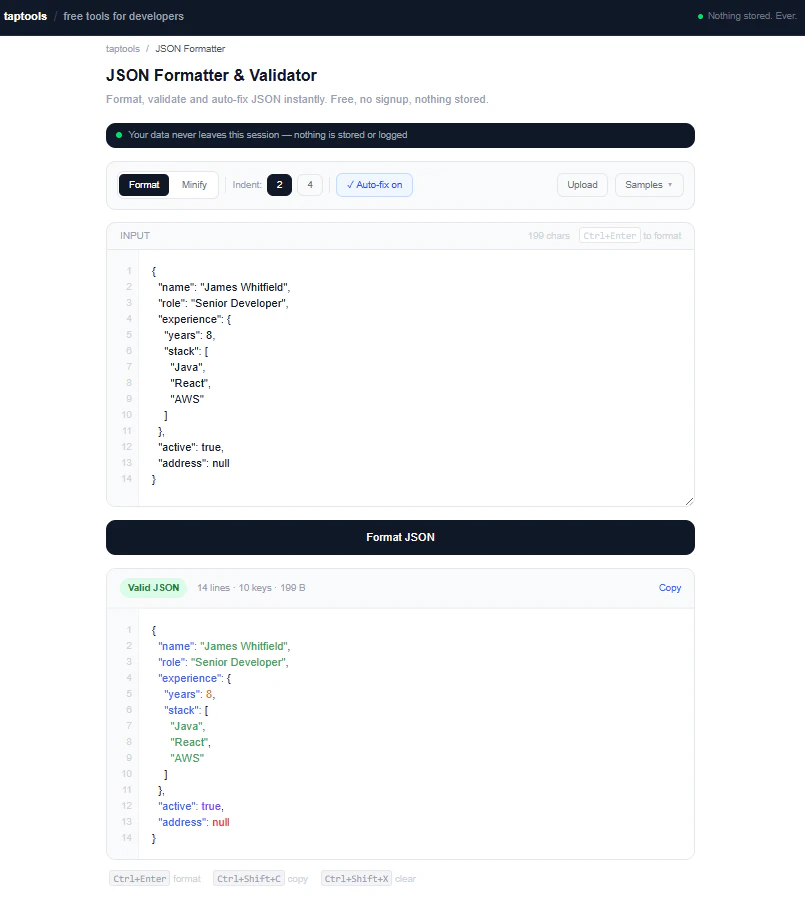The image size is (805, 907).
Task: Switch to Minify mode
Action: (x=195, y=184)
